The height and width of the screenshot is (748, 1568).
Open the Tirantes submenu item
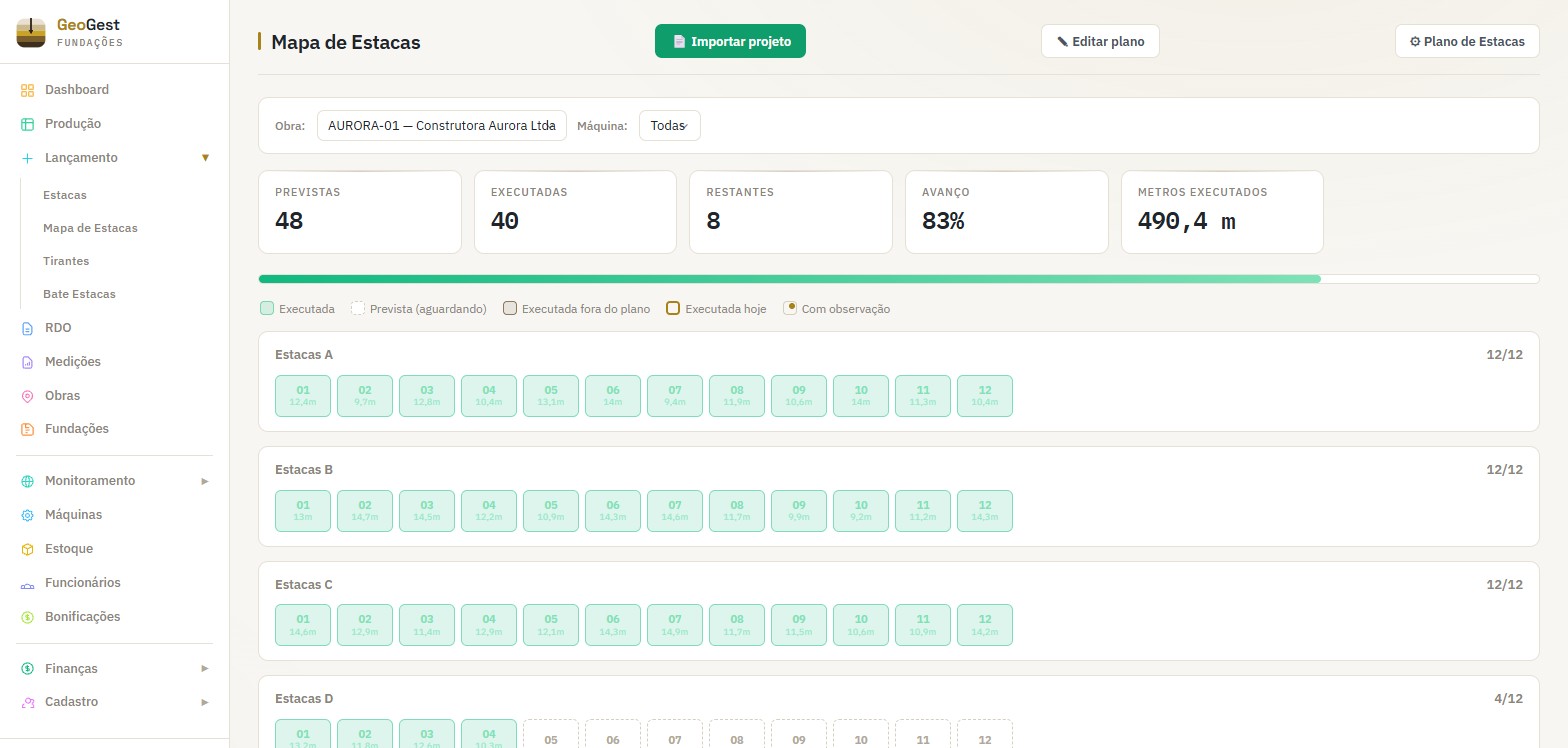(x=66, y=261)
